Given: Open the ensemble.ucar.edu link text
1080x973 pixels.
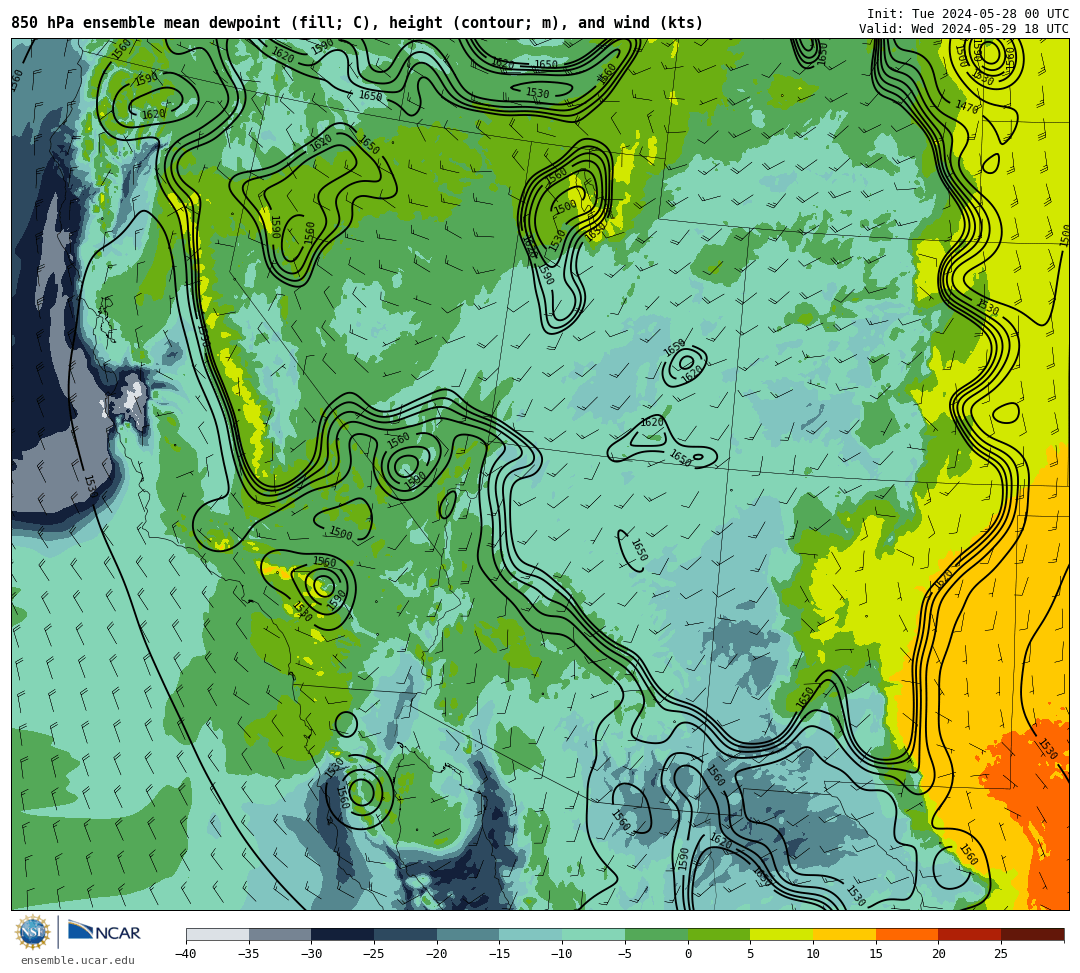Looking at the screenshot, I should (x=78, y=960).
